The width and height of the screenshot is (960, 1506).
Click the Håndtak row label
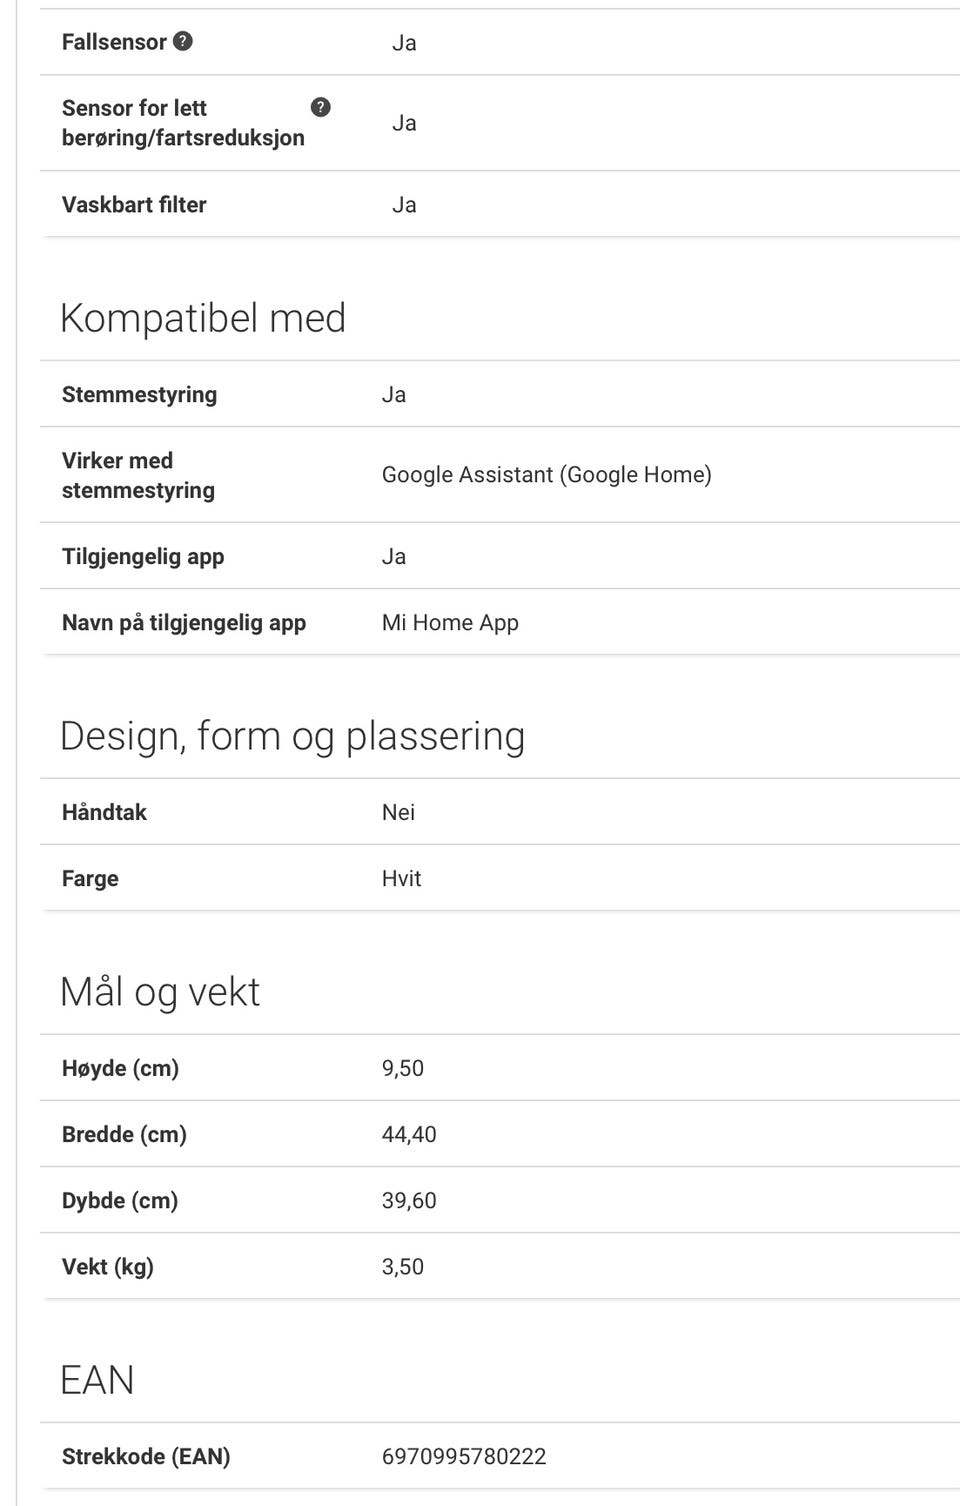[104, 812]
